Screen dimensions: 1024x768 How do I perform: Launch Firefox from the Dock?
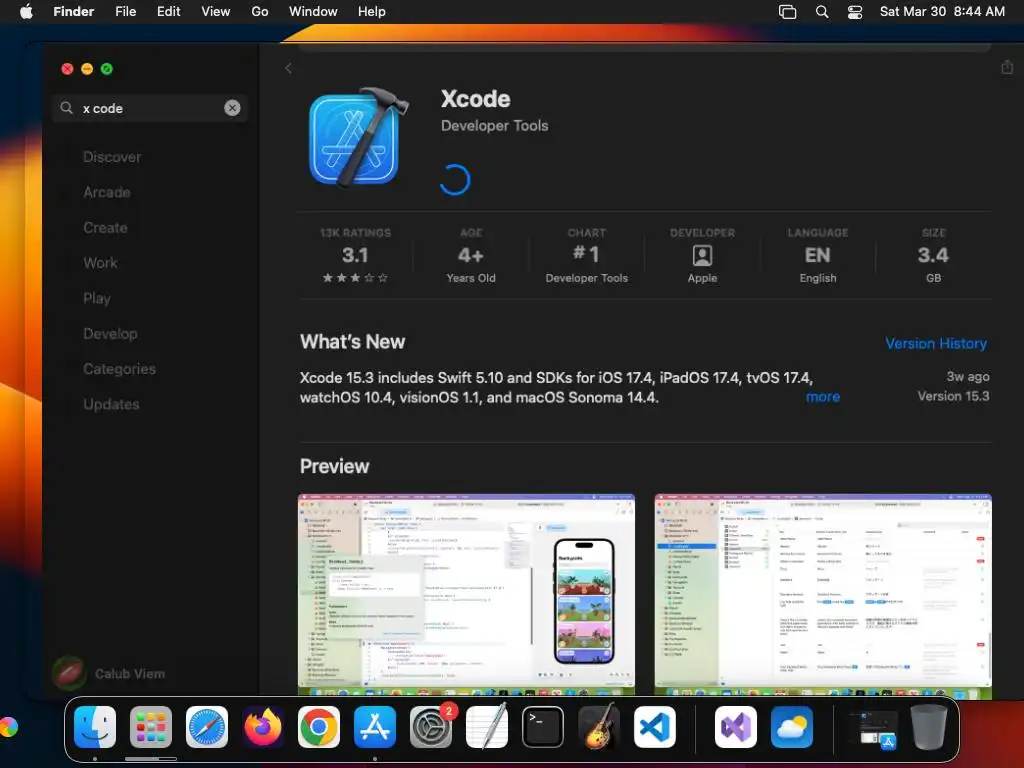263,727
